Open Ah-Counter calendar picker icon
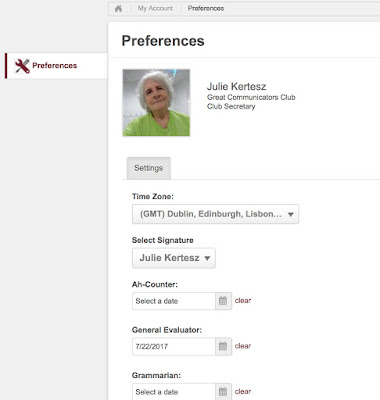Image resolution: width=380 pixels, height=400 pixels. click(x=223, y=301)
